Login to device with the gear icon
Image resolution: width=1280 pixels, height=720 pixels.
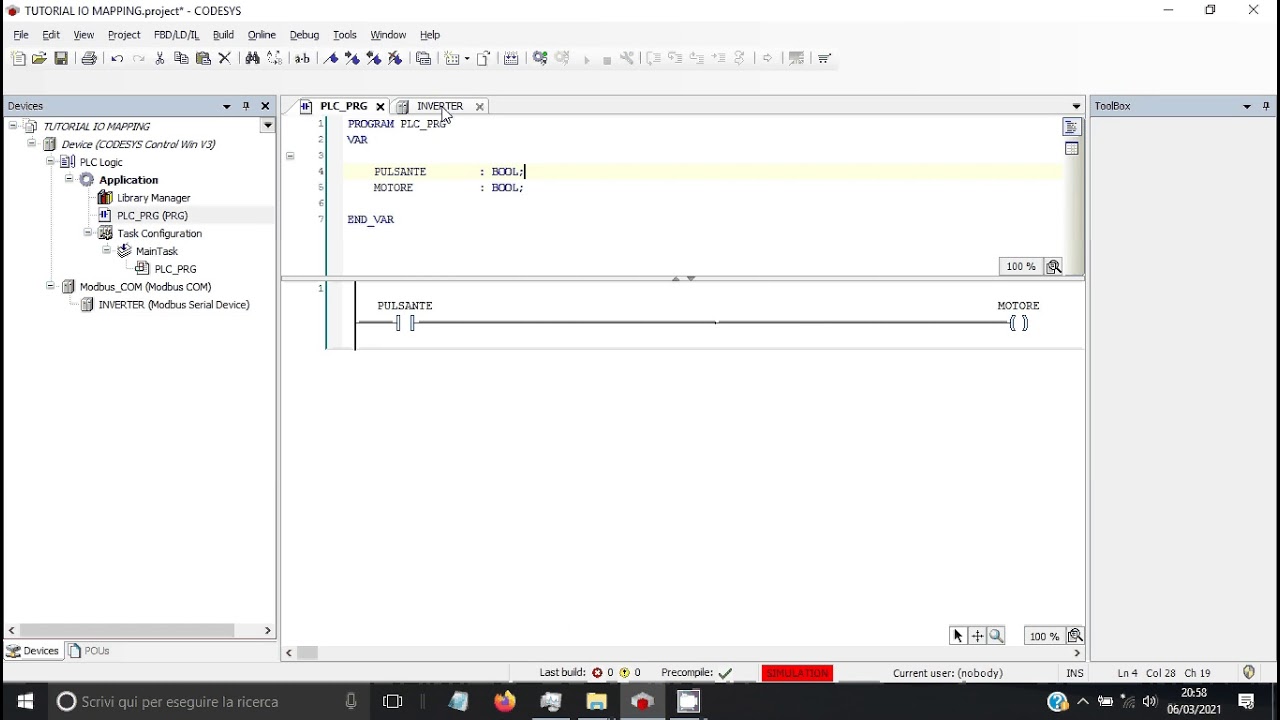coord(540,58)
